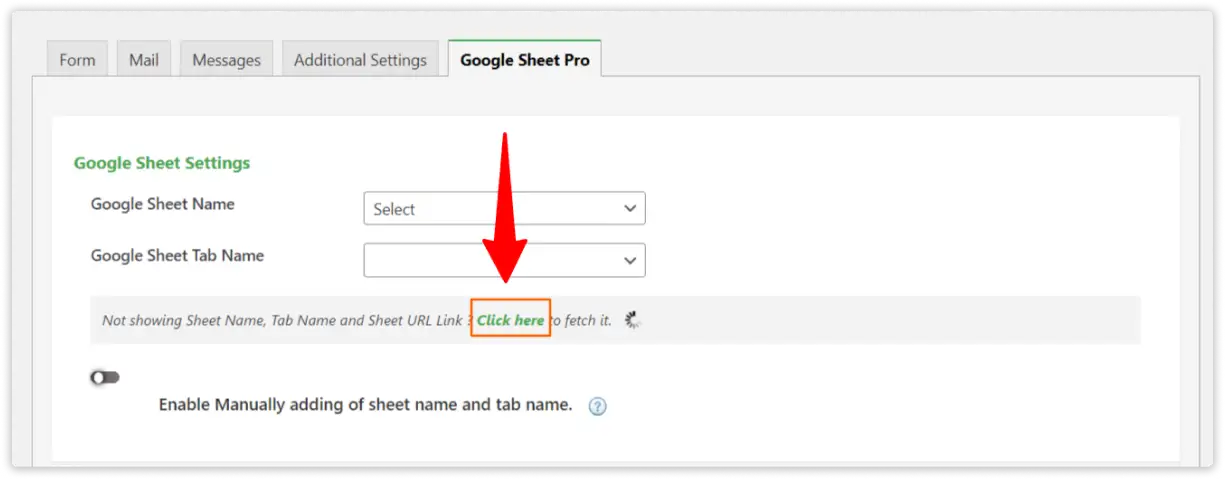This screenshot has height=480, width=1225.
Task: Go to the Messages tab
Action: (226, 60)
